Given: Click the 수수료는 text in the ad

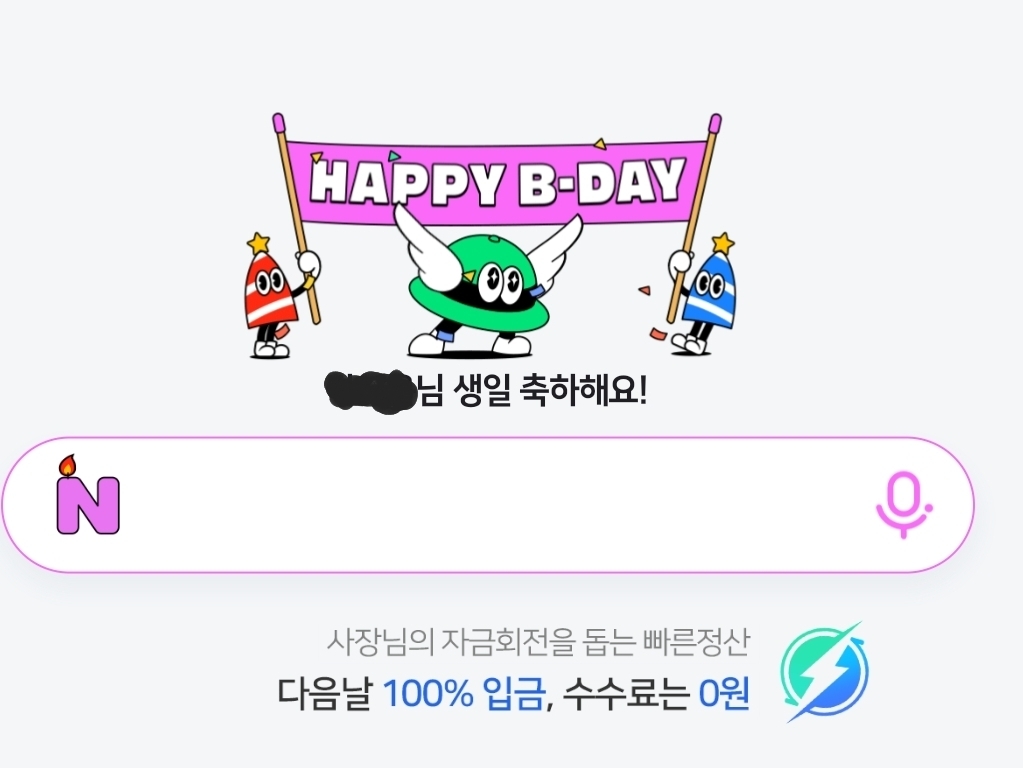Looking at the screenshot, I should point(625,694).
